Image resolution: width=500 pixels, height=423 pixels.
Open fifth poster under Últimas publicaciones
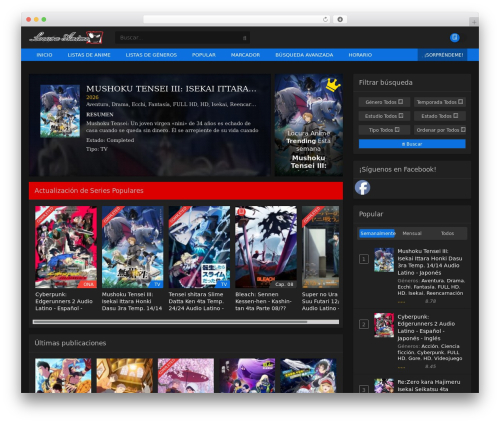pos(308,376)
